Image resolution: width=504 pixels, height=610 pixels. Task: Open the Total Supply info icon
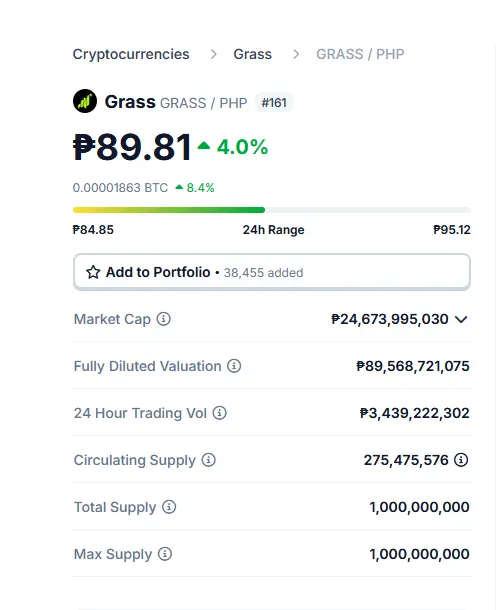point(169,507)
